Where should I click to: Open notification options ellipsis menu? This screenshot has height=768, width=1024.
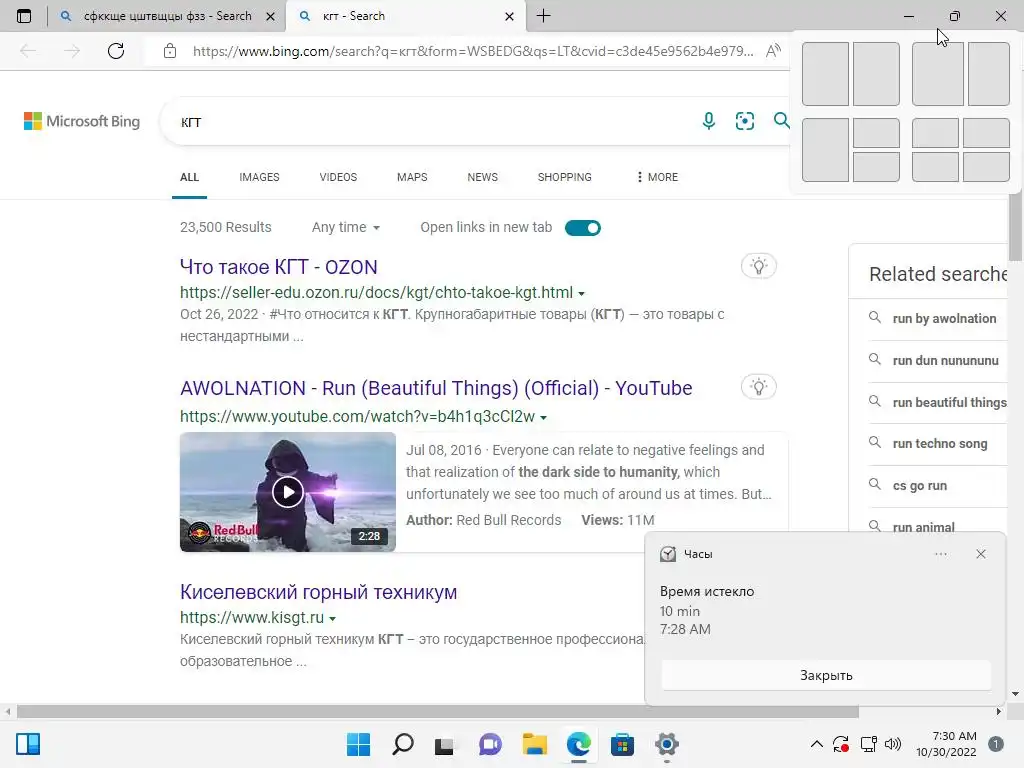coord(940,554)
